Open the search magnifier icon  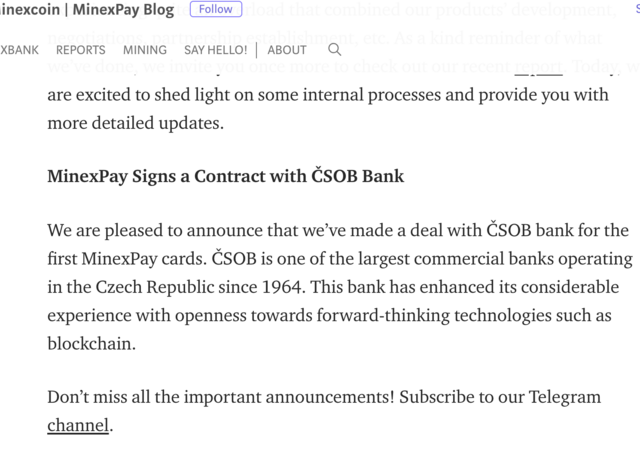click(x=334, y=50)
